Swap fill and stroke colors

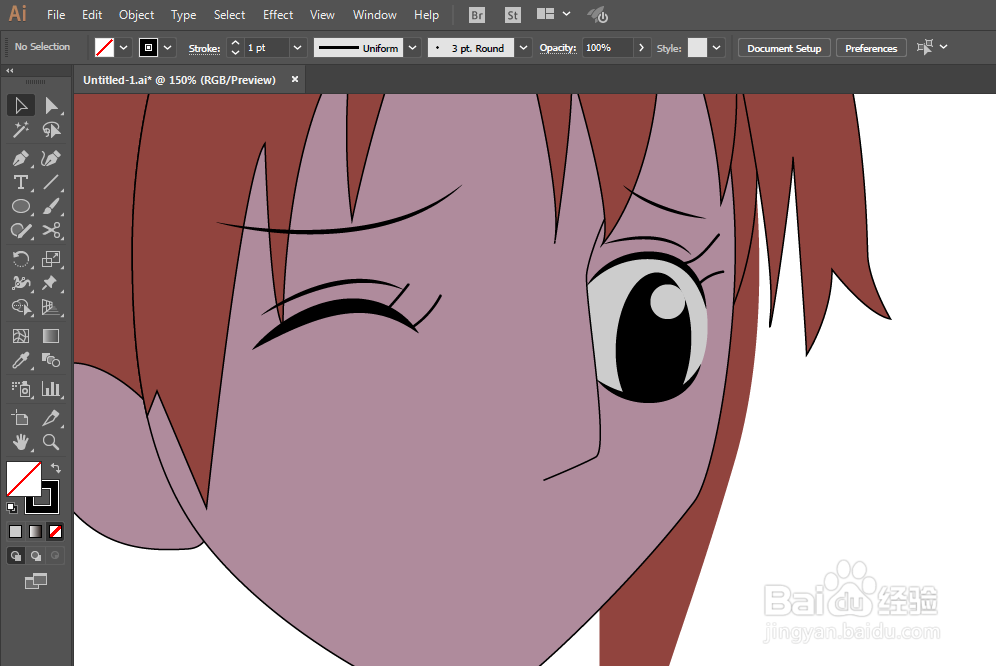(56, 468)
